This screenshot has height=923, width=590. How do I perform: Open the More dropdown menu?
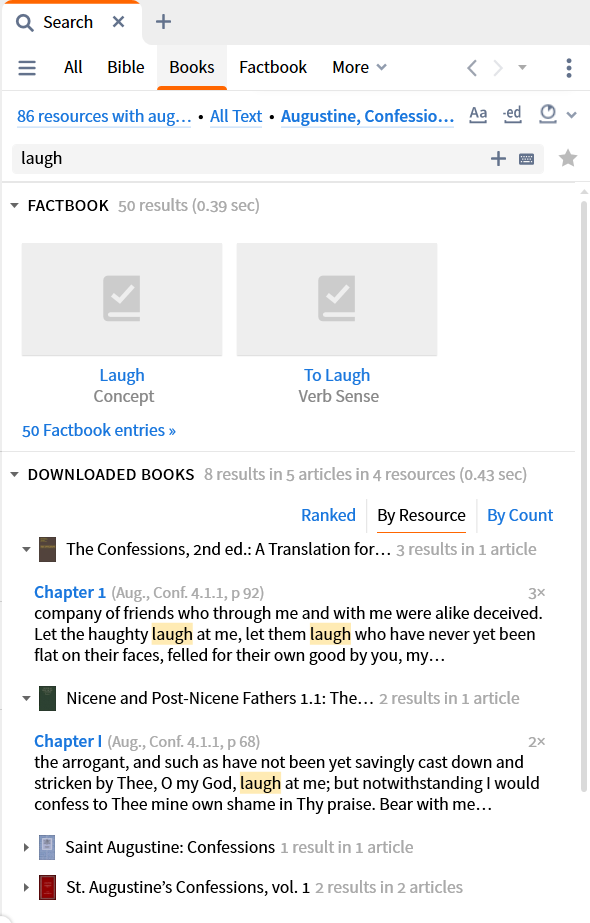tap(359, 68)
